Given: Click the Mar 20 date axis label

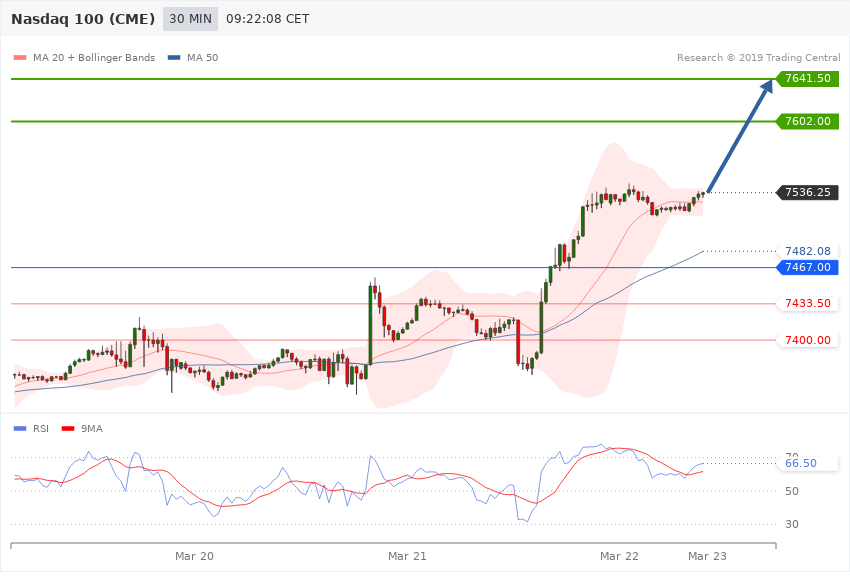Looking at the screenshot, I should (x=194, y=556).
